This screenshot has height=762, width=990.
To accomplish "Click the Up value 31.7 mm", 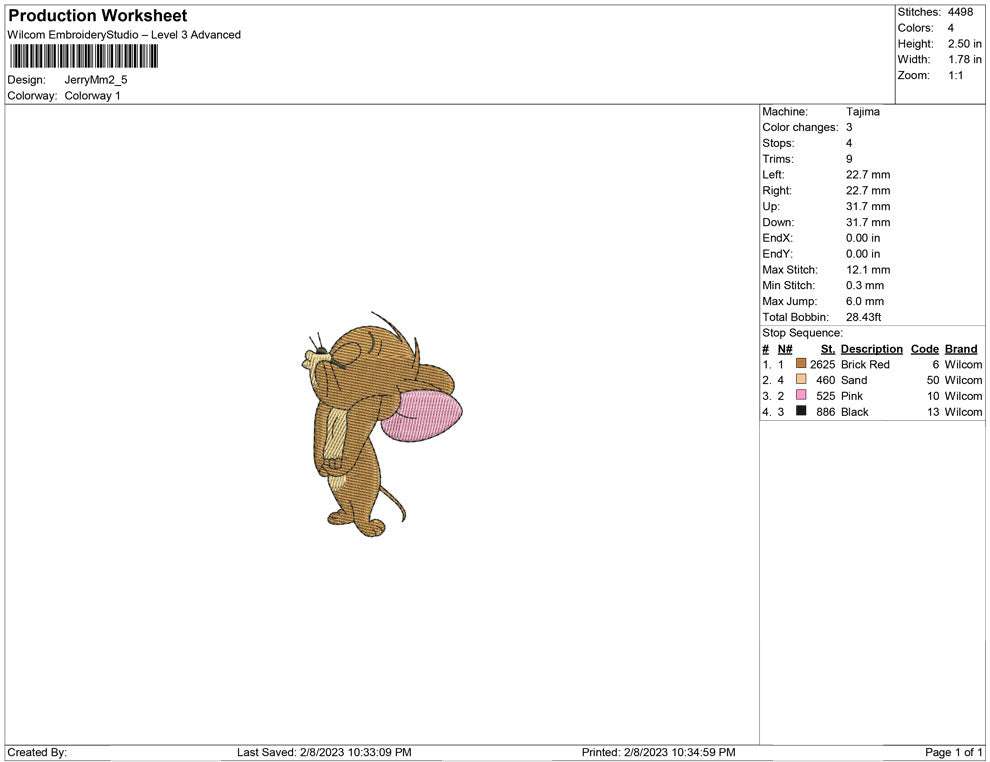I will point(868,206).
